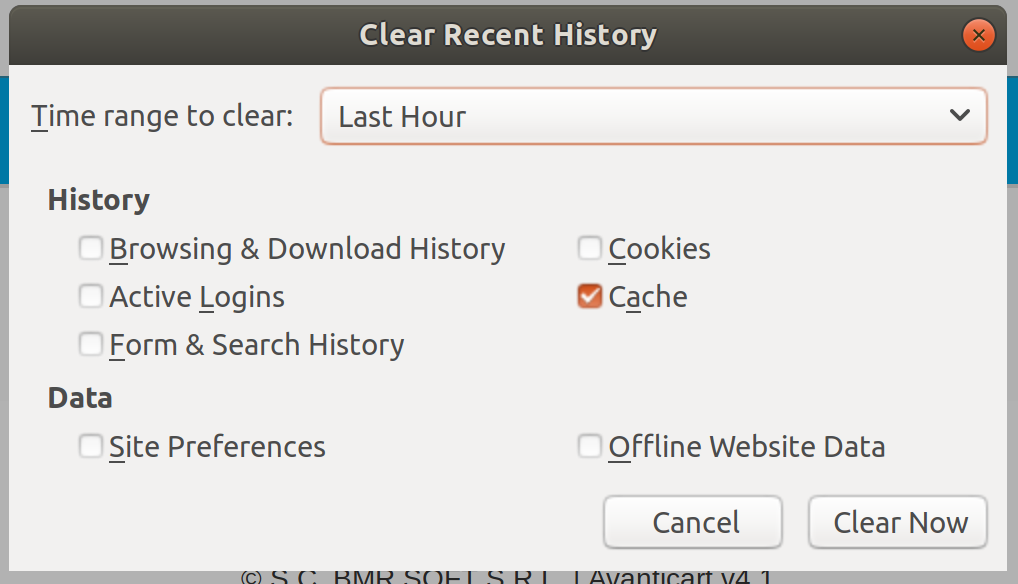The image size is (1018, 584).
Task: Enable the Cookies checkbox
Action: pyautogui.click(x=590, y=248)
